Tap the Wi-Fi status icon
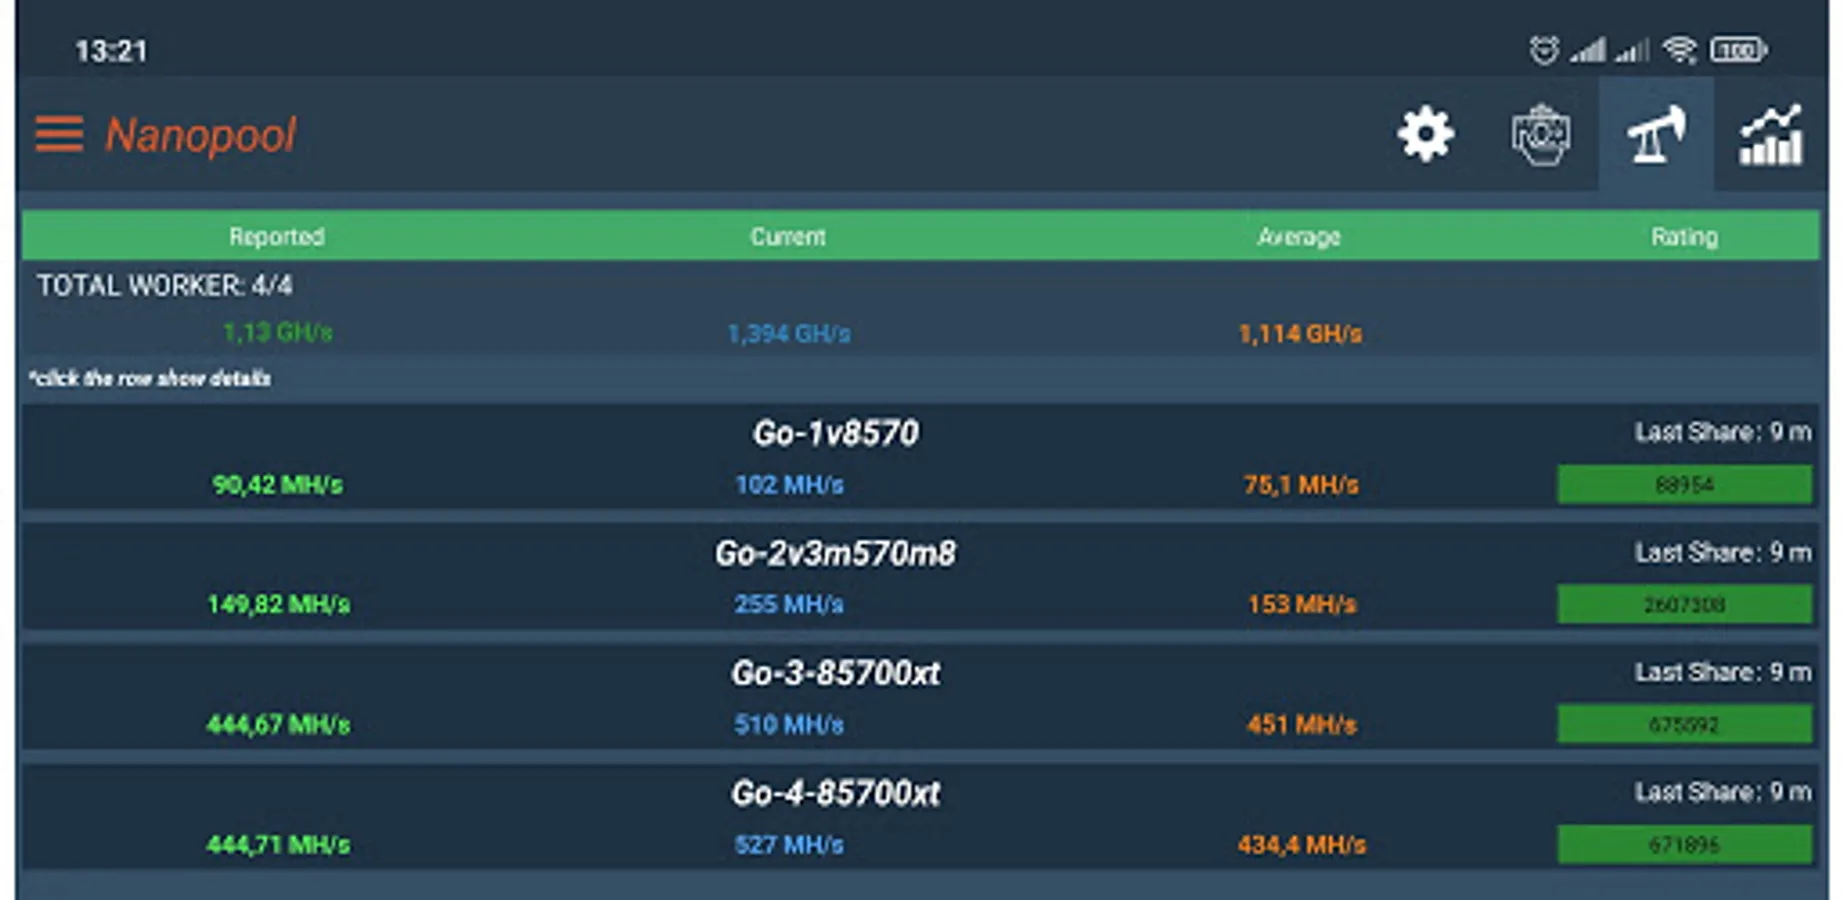Viewport: 1843px width, 900px height. point(1680,50)
